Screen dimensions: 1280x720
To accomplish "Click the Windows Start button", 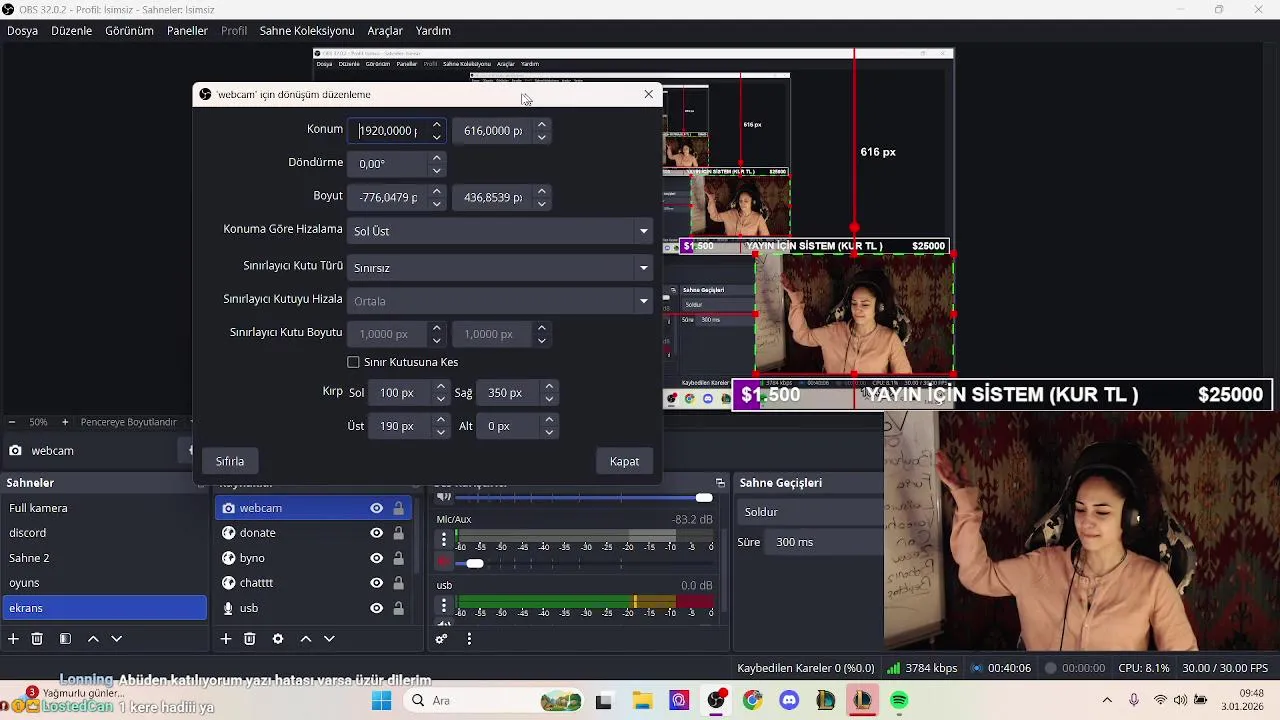I will pos(381,701).
